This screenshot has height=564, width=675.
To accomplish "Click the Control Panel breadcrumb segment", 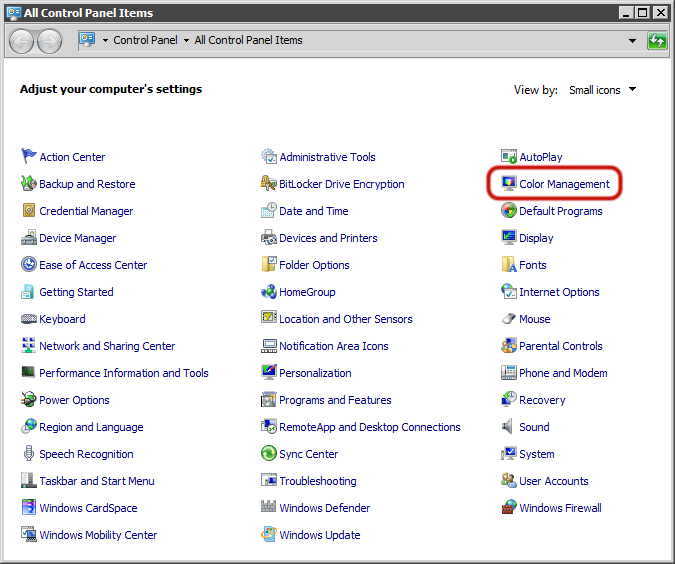I will [x=145, y=40].
